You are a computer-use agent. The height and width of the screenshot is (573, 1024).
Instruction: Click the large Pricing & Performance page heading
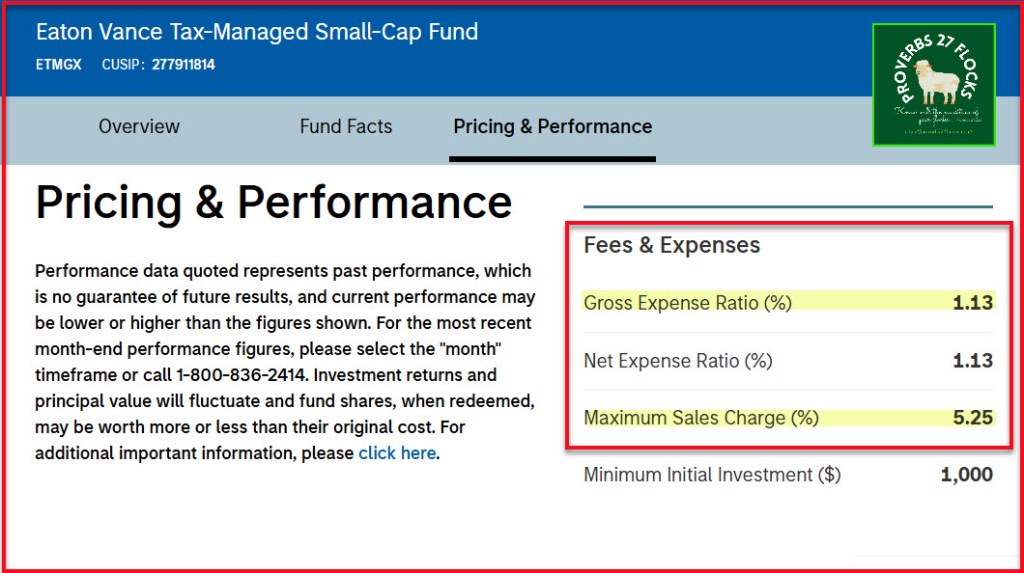[x=273, y=203]
